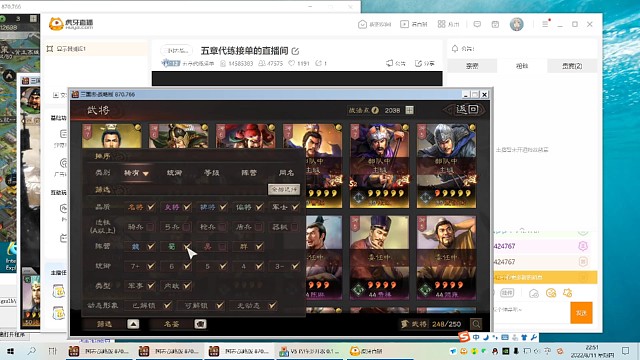Screen dimensions: 640x360
Task: Click the announcement icon left of share
Action: click(x=396, y=63)
